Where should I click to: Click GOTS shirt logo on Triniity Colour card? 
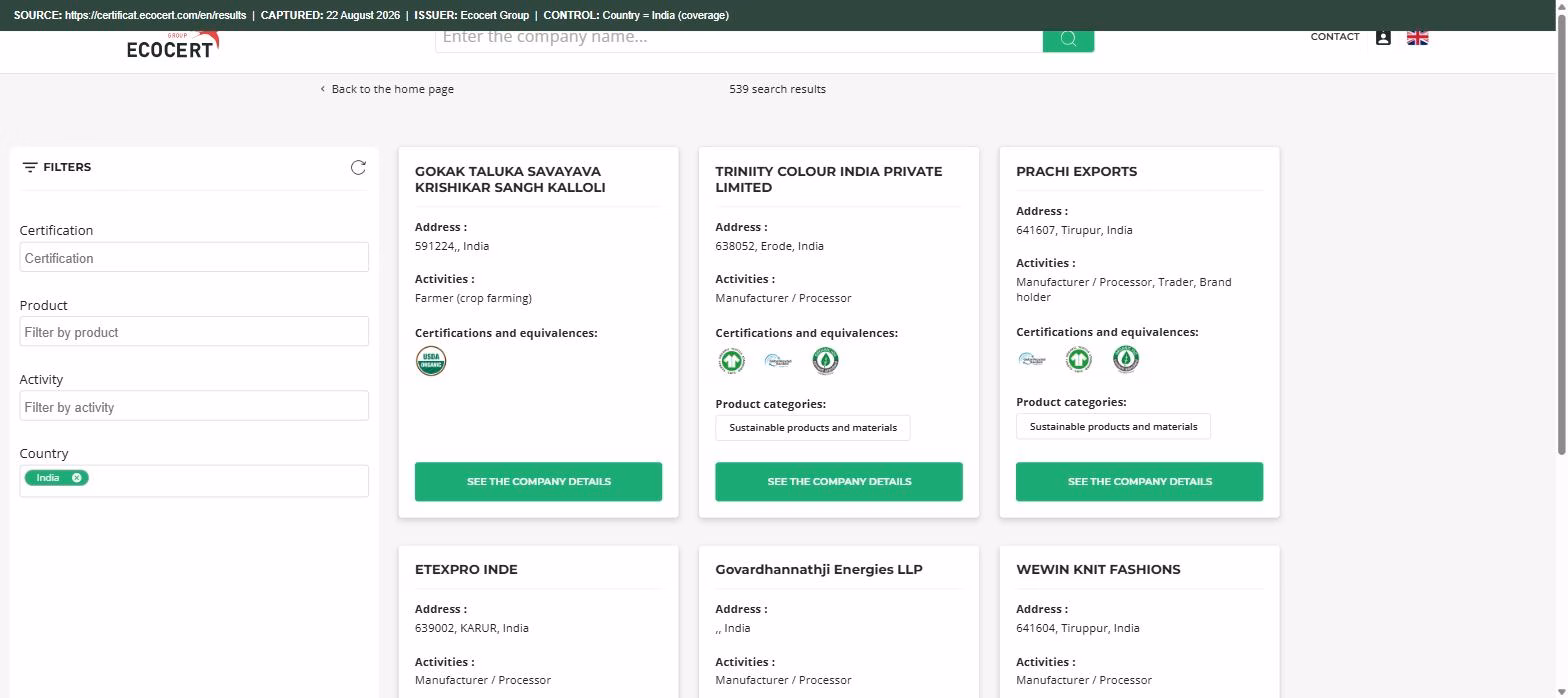(731, 361)
